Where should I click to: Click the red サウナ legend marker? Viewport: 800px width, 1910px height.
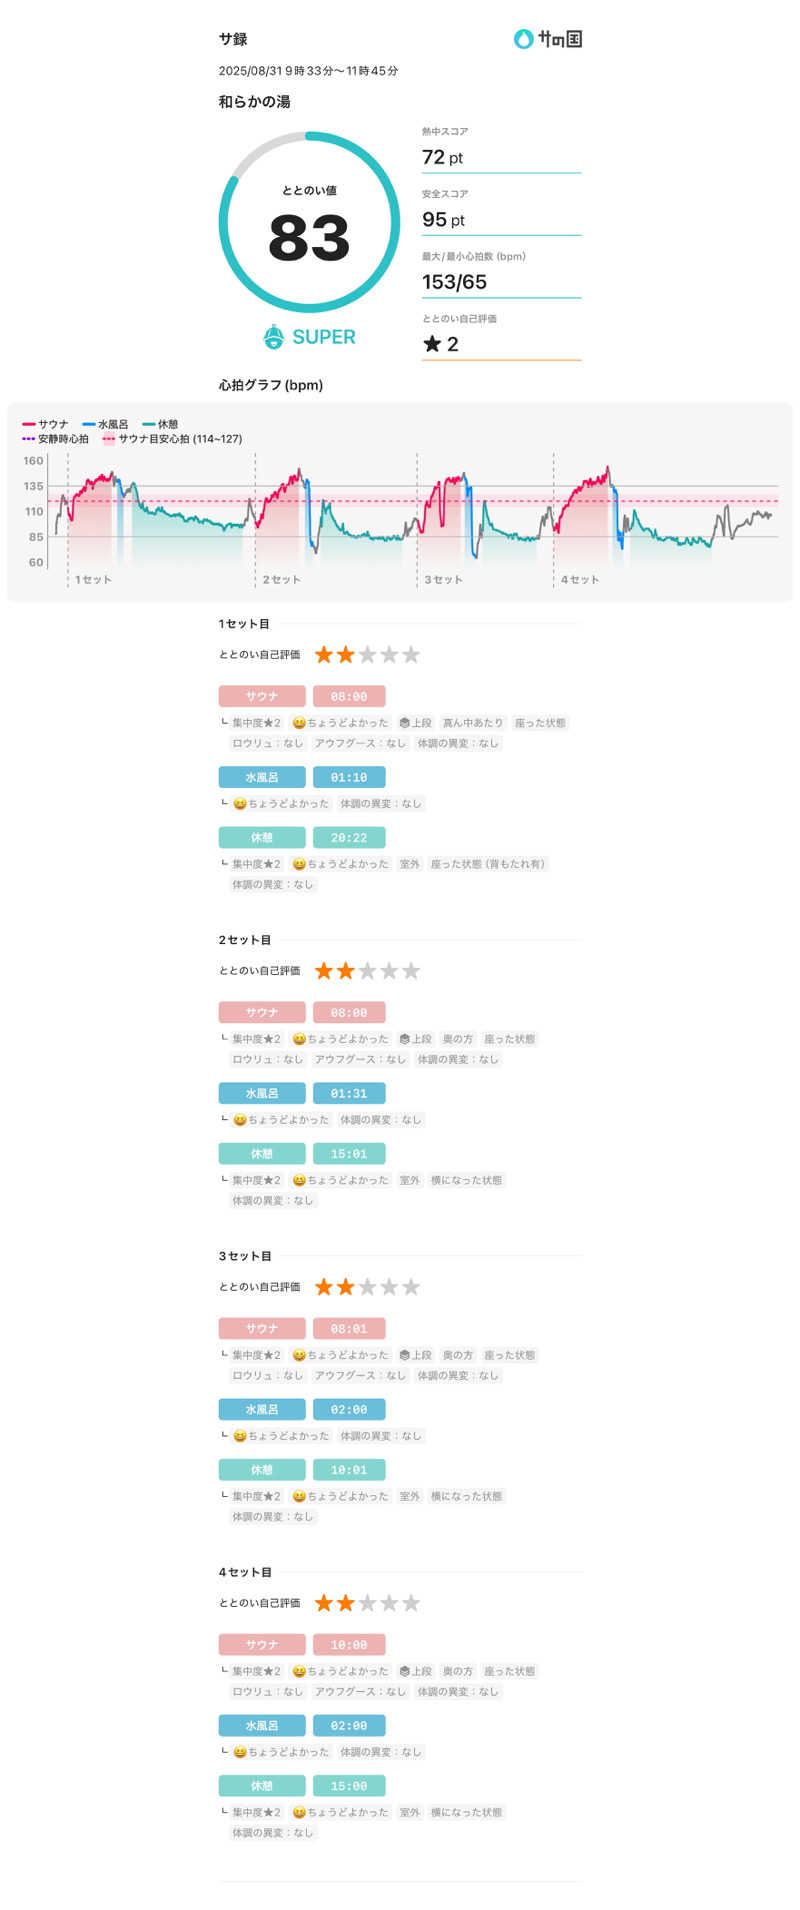[29, 425]
